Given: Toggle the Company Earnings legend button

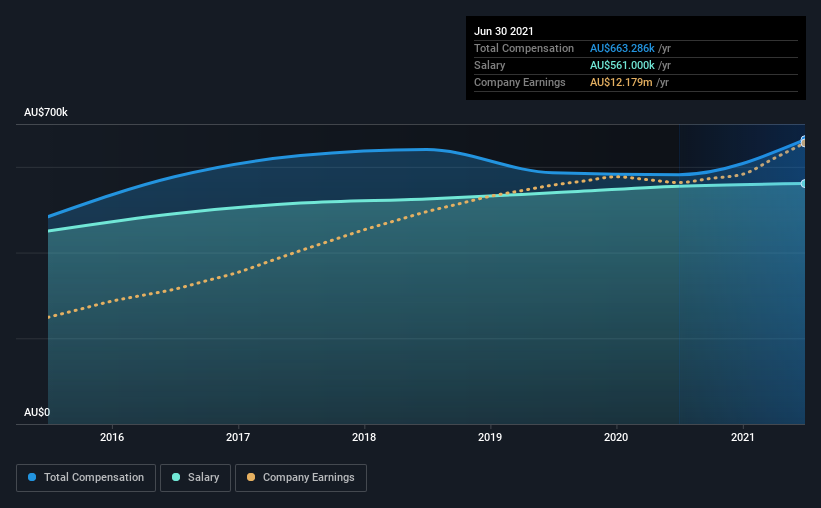Looking at the screenshot, I should [x=301, y=478].
